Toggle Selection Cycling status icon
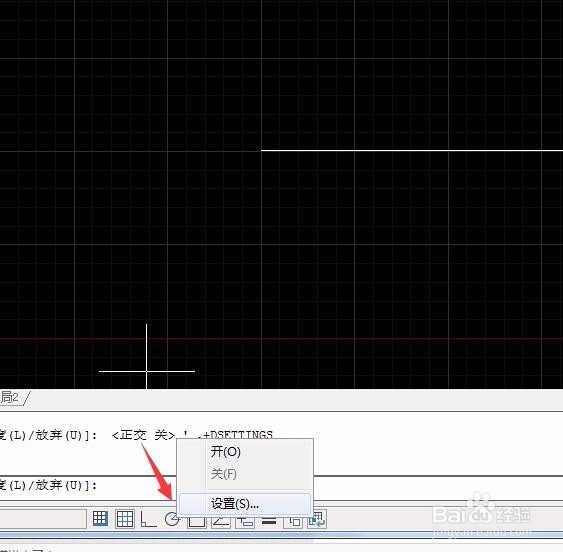Screen dimensions: 563x552 click(x=317, y=519)
